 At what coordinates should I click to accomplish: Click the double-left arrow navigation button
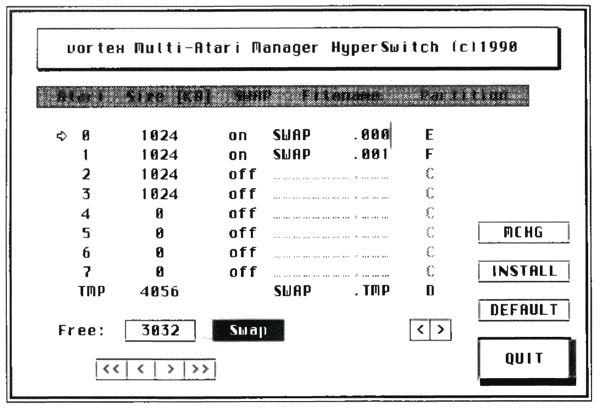click(x=111, y=369)
